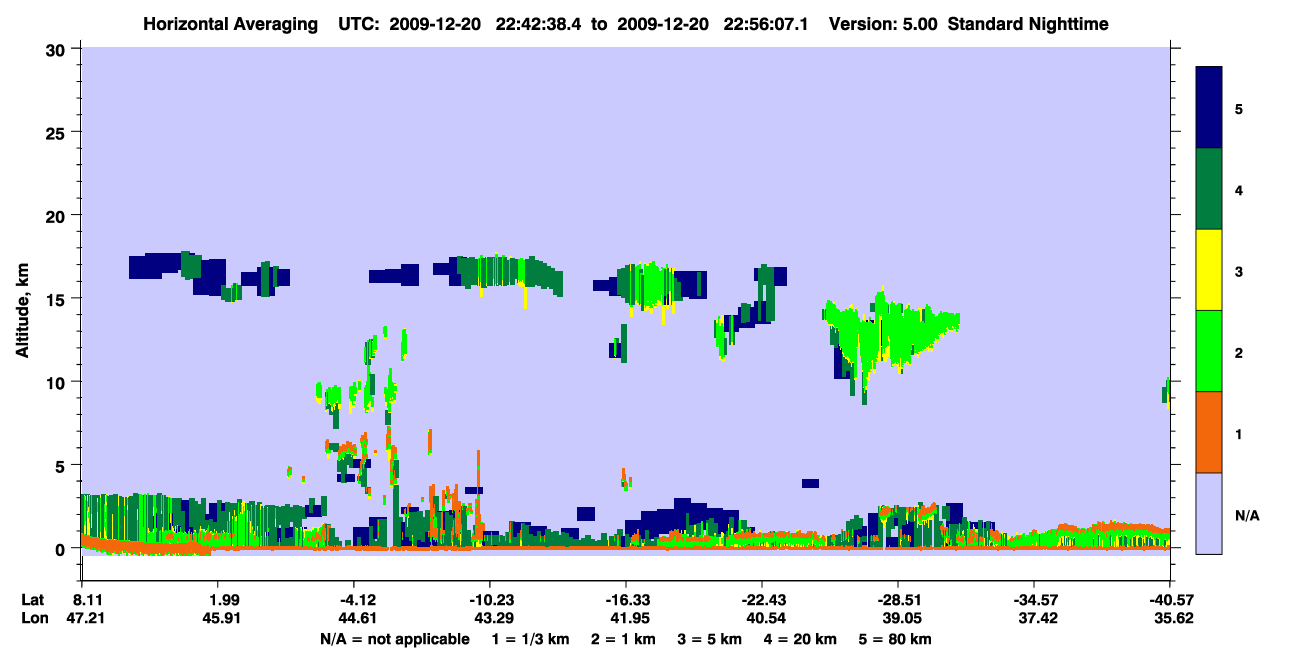
Task: Click the y-axis tick label 30
Action: coord(58,49)
